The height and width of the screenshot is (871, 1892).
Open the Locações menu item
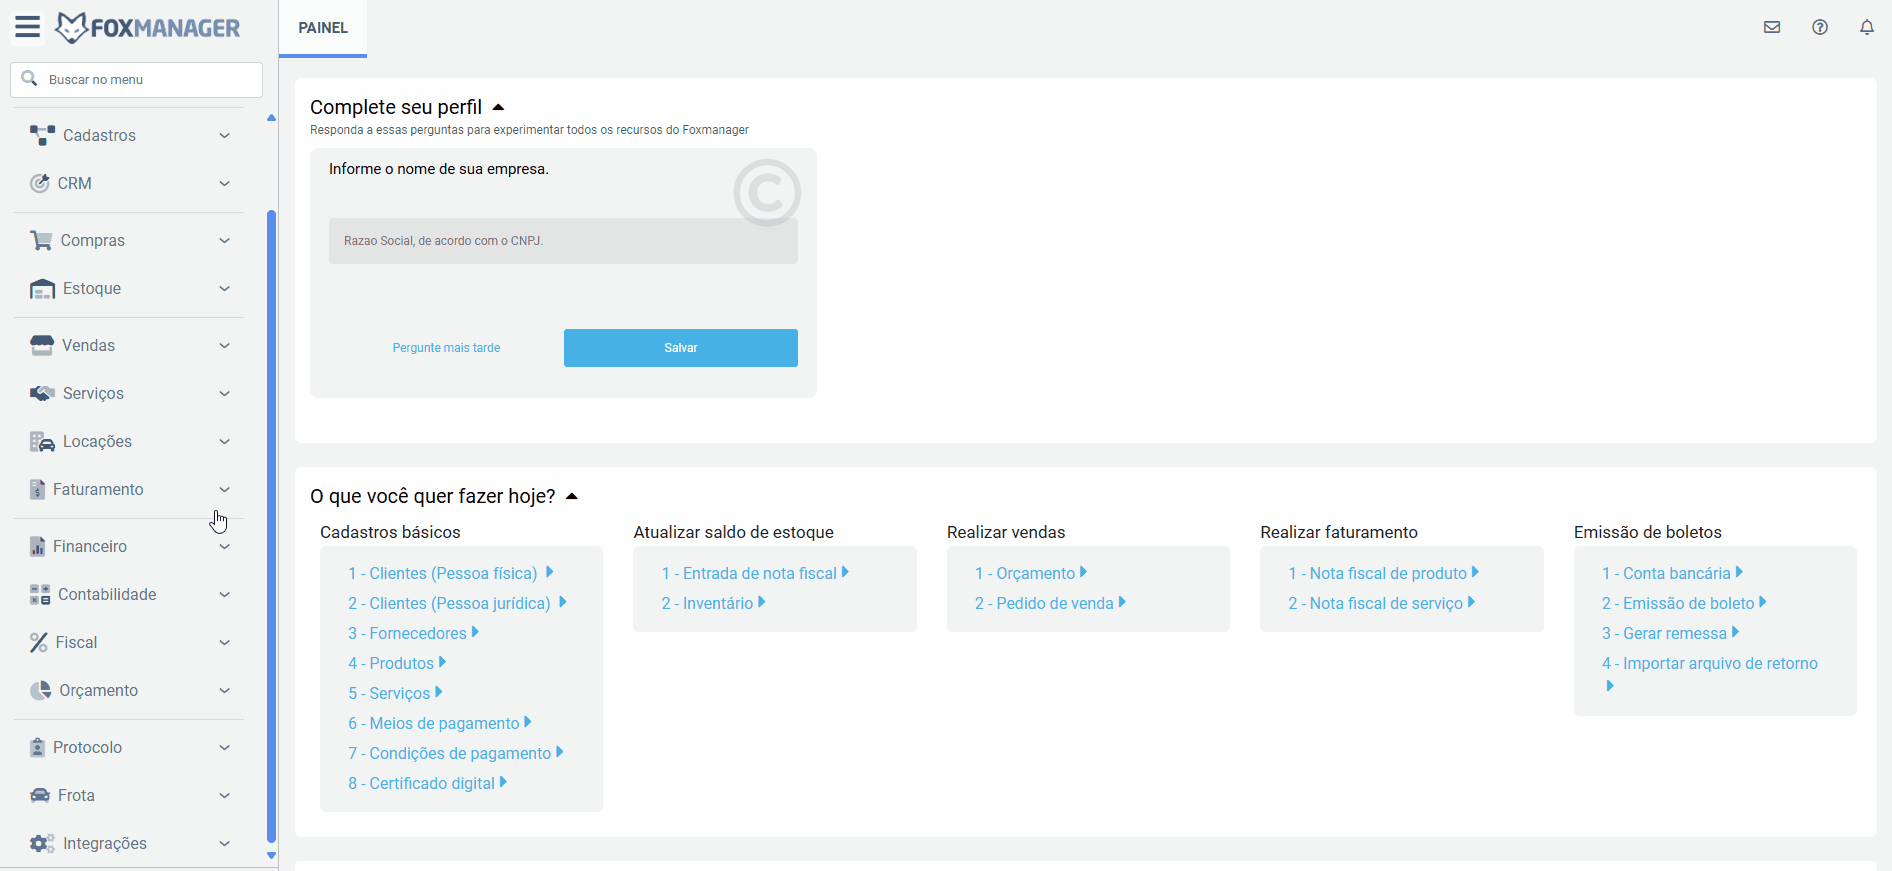click(129, 441)
